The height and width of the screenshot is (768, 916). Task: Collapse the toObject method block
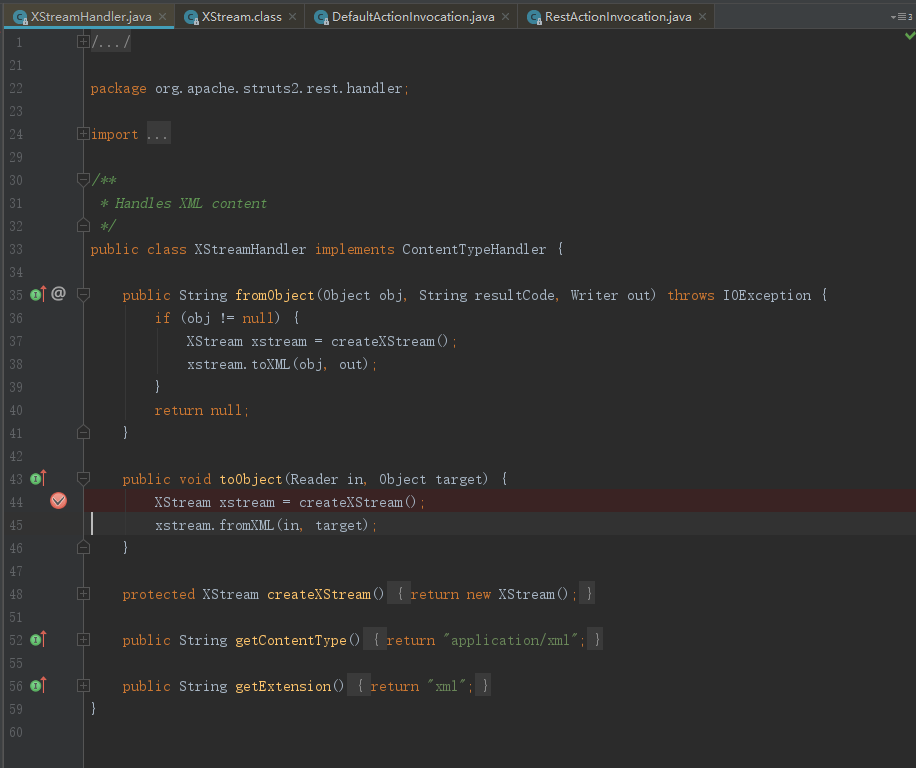(83, 479)
